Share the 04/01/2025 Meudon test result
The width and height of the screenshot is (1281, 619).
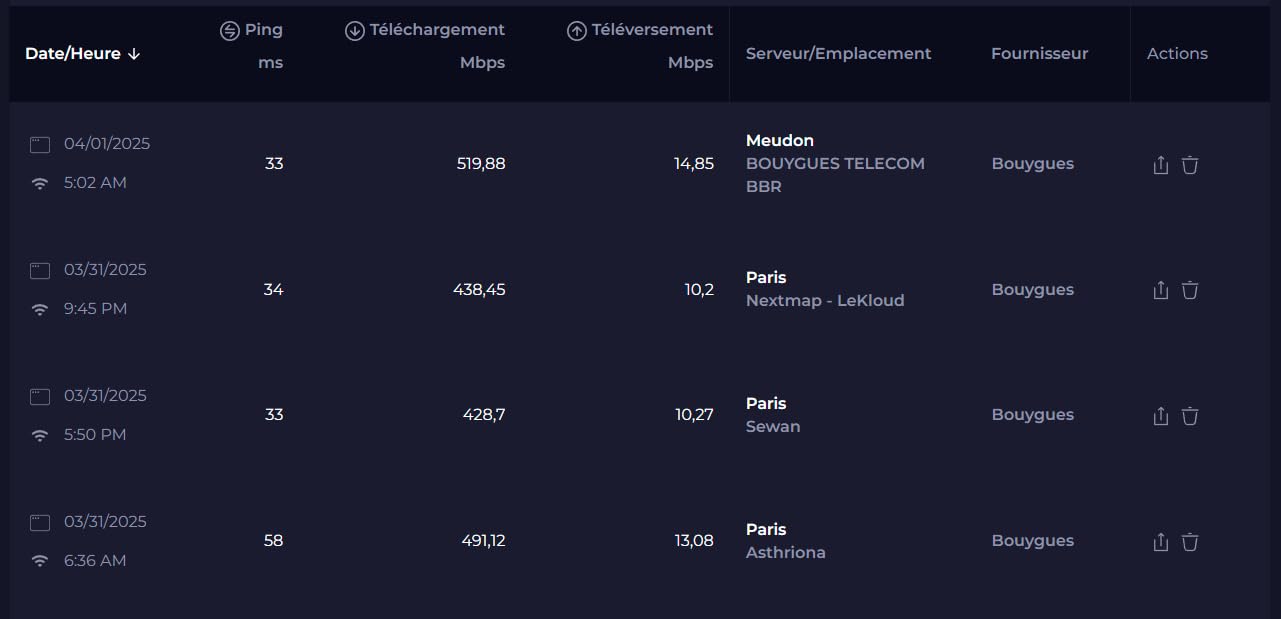(1160, 165)
